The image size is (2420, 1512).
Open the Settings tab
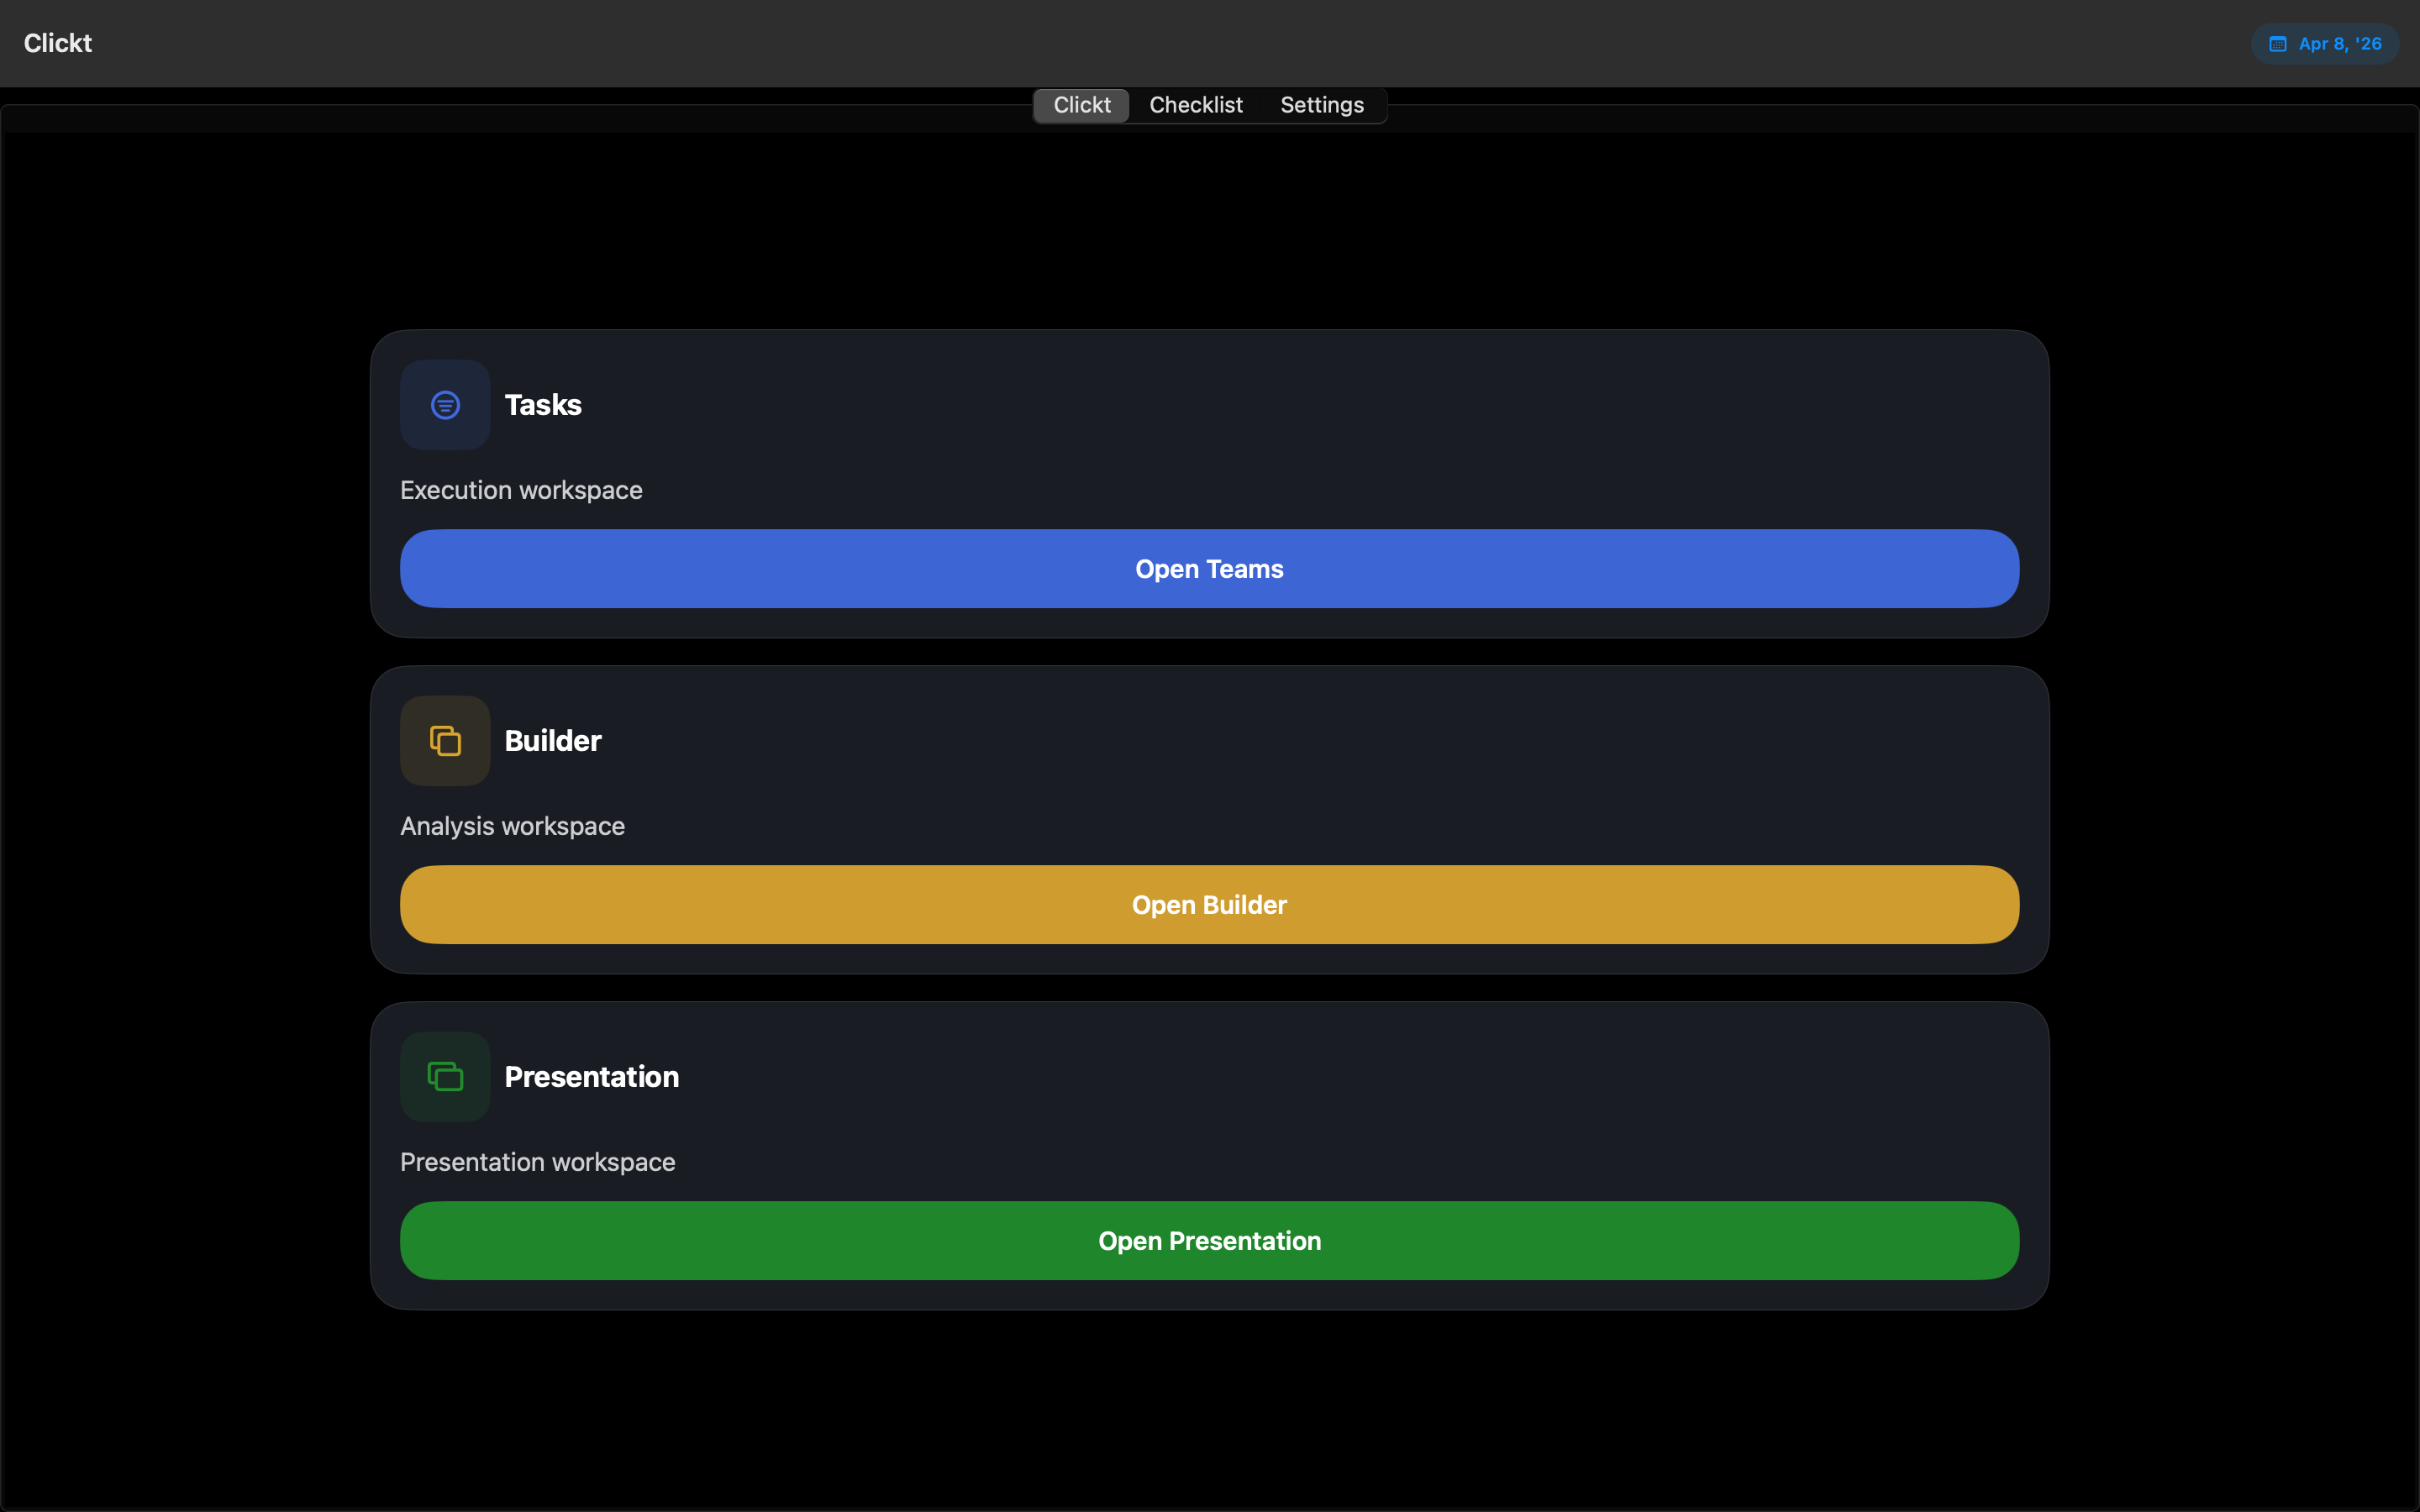pos(1322,105)
